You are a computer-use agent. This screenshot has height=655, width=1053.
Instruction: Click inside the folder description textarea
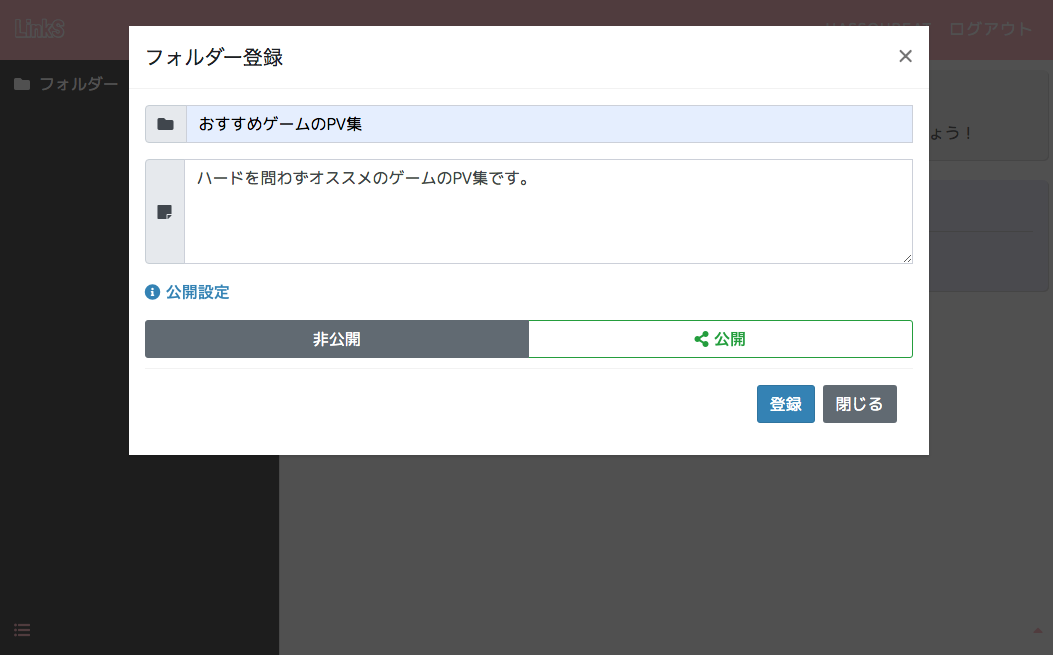548,211
